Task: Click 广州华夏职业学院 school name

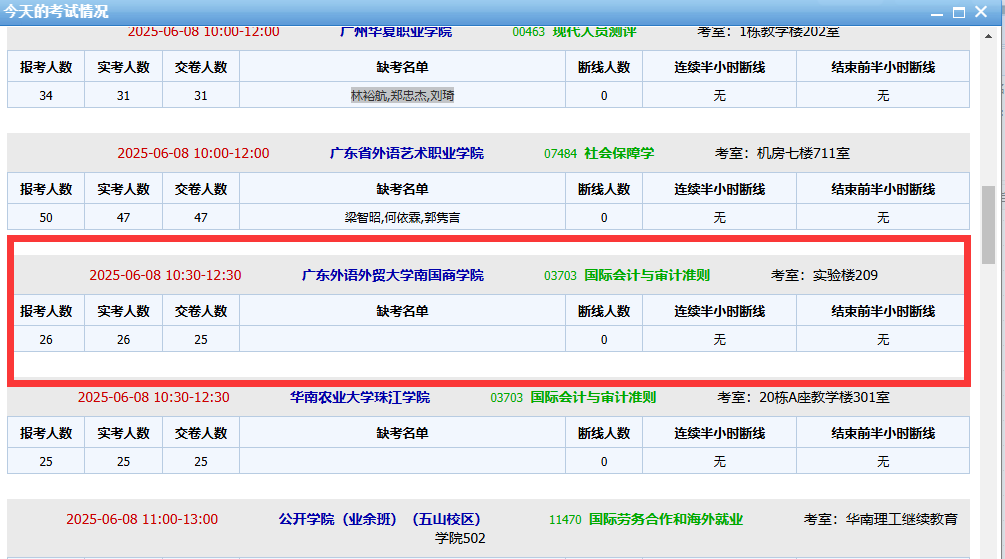Action: (395, 31)
